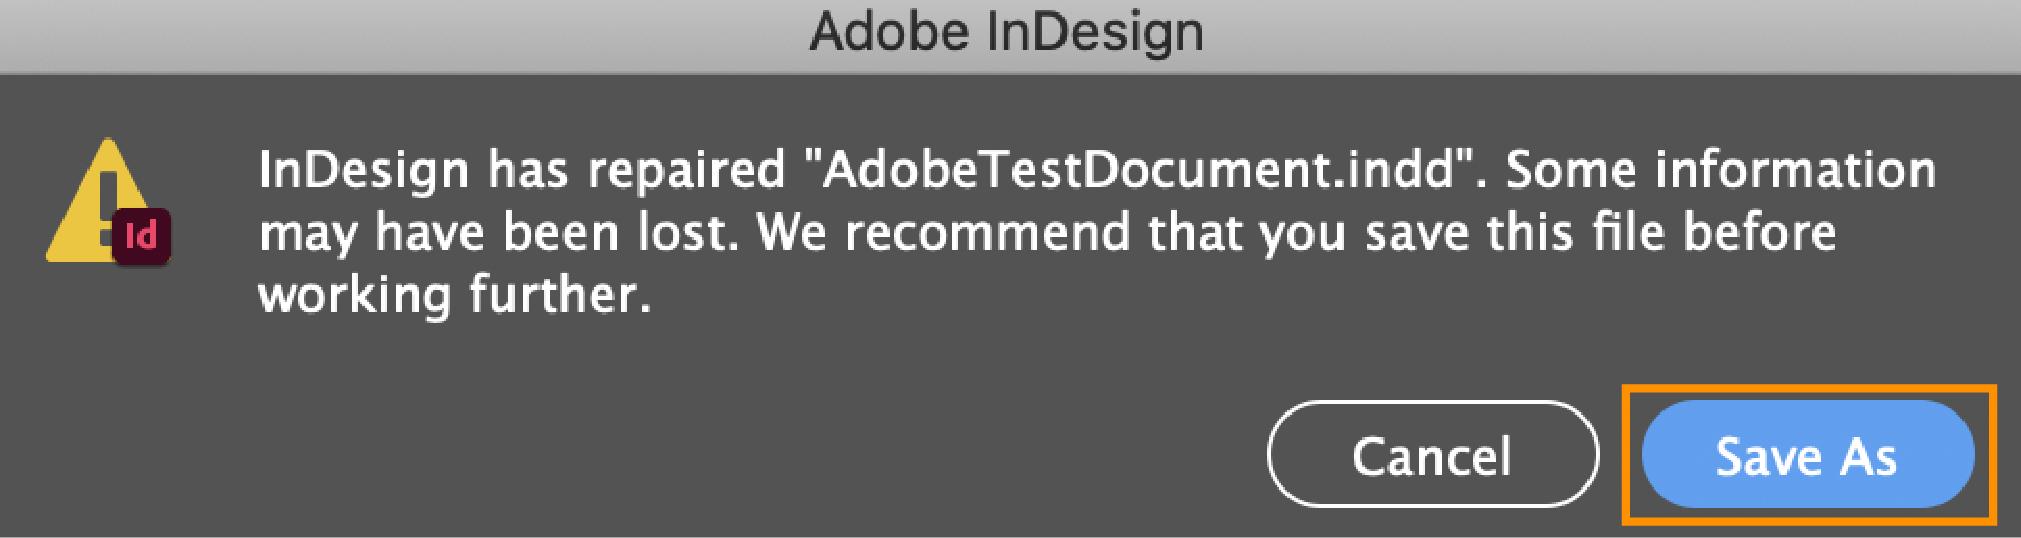Click the "save this file before" text
The image size is (2021, 538).
(1600, 233)
